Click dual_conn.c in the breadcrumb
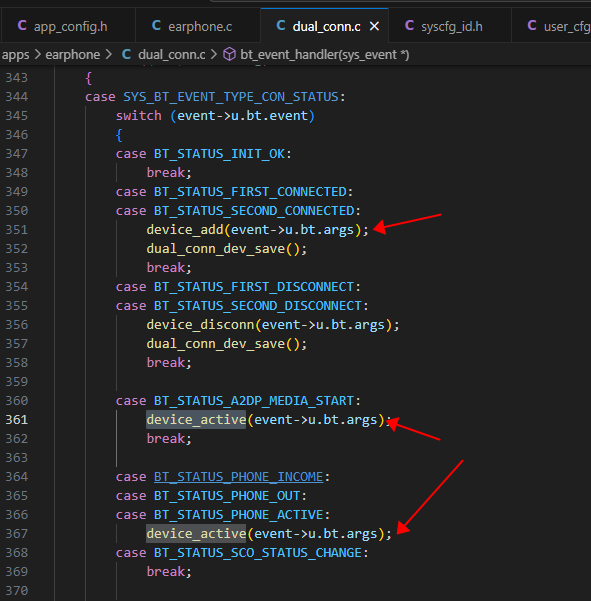591x601 pixels. 172,55
